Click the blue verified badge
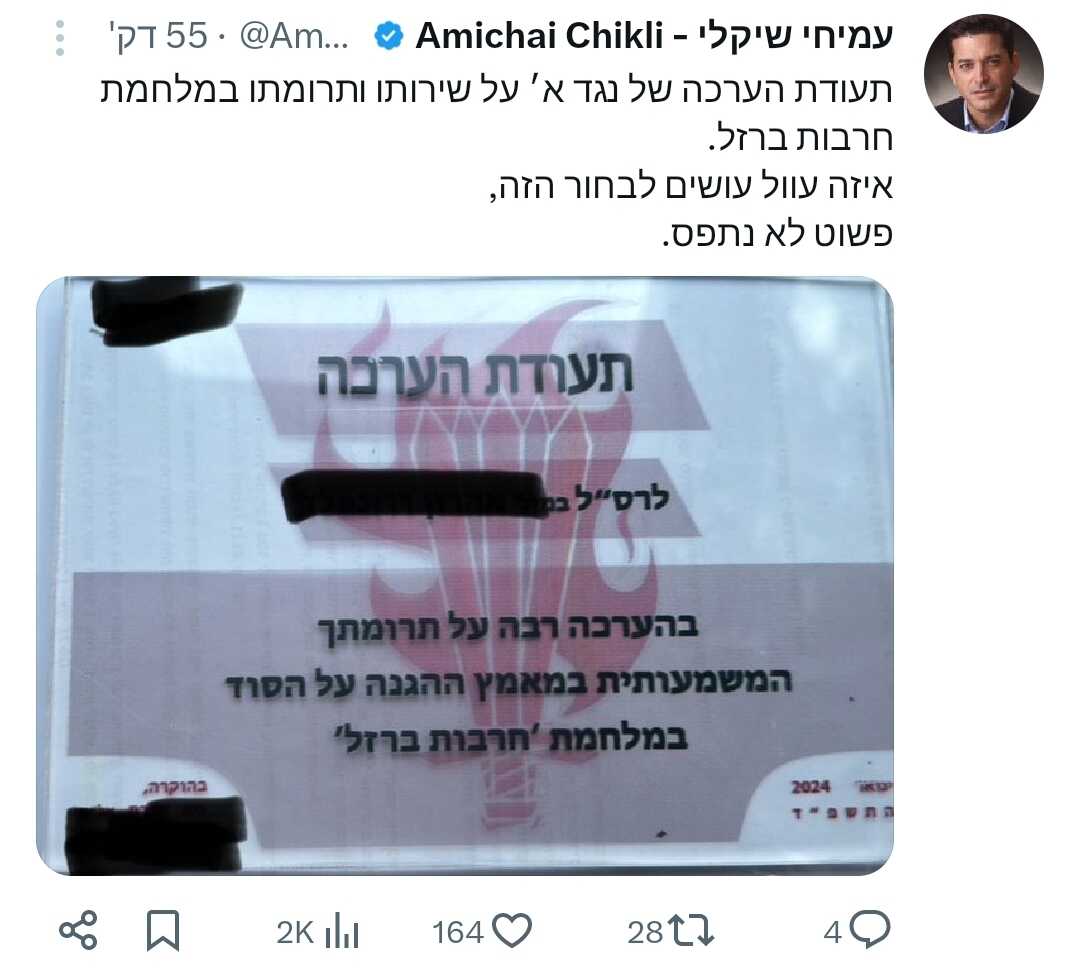The height and width of the screenshot is (968, 1080). [388, 36]
